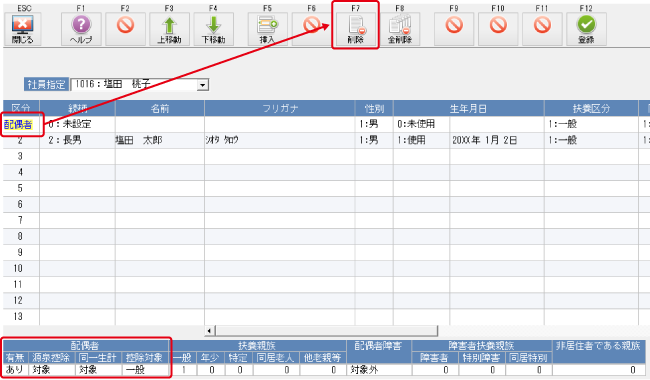The width and height of the screenshot is (650, 380).
Task: Click the horizontal scrollbar left arrow
Action: point(209,331)
